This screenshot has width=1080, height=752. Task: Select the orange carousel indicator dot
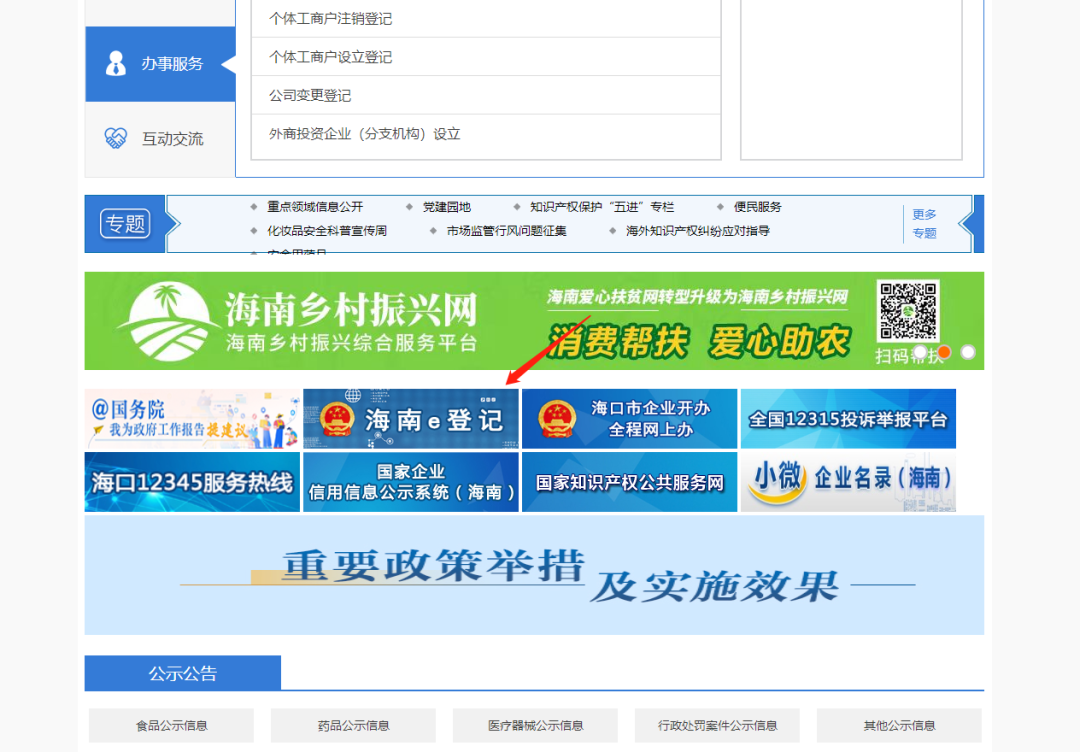click(x=944, y=352)
